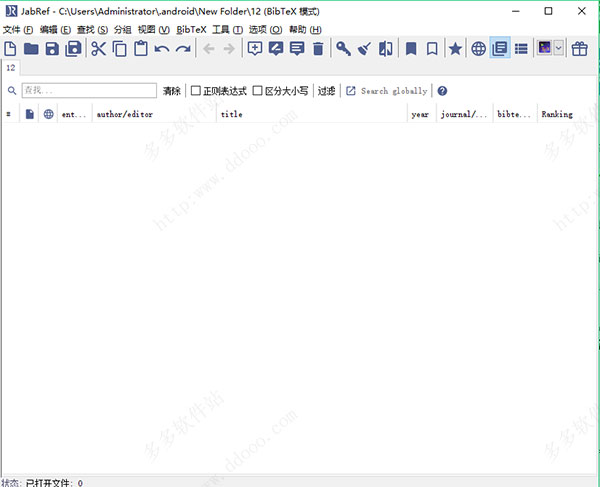
Task: Open the 选项 (O) menu
Action: pos(266,29)
